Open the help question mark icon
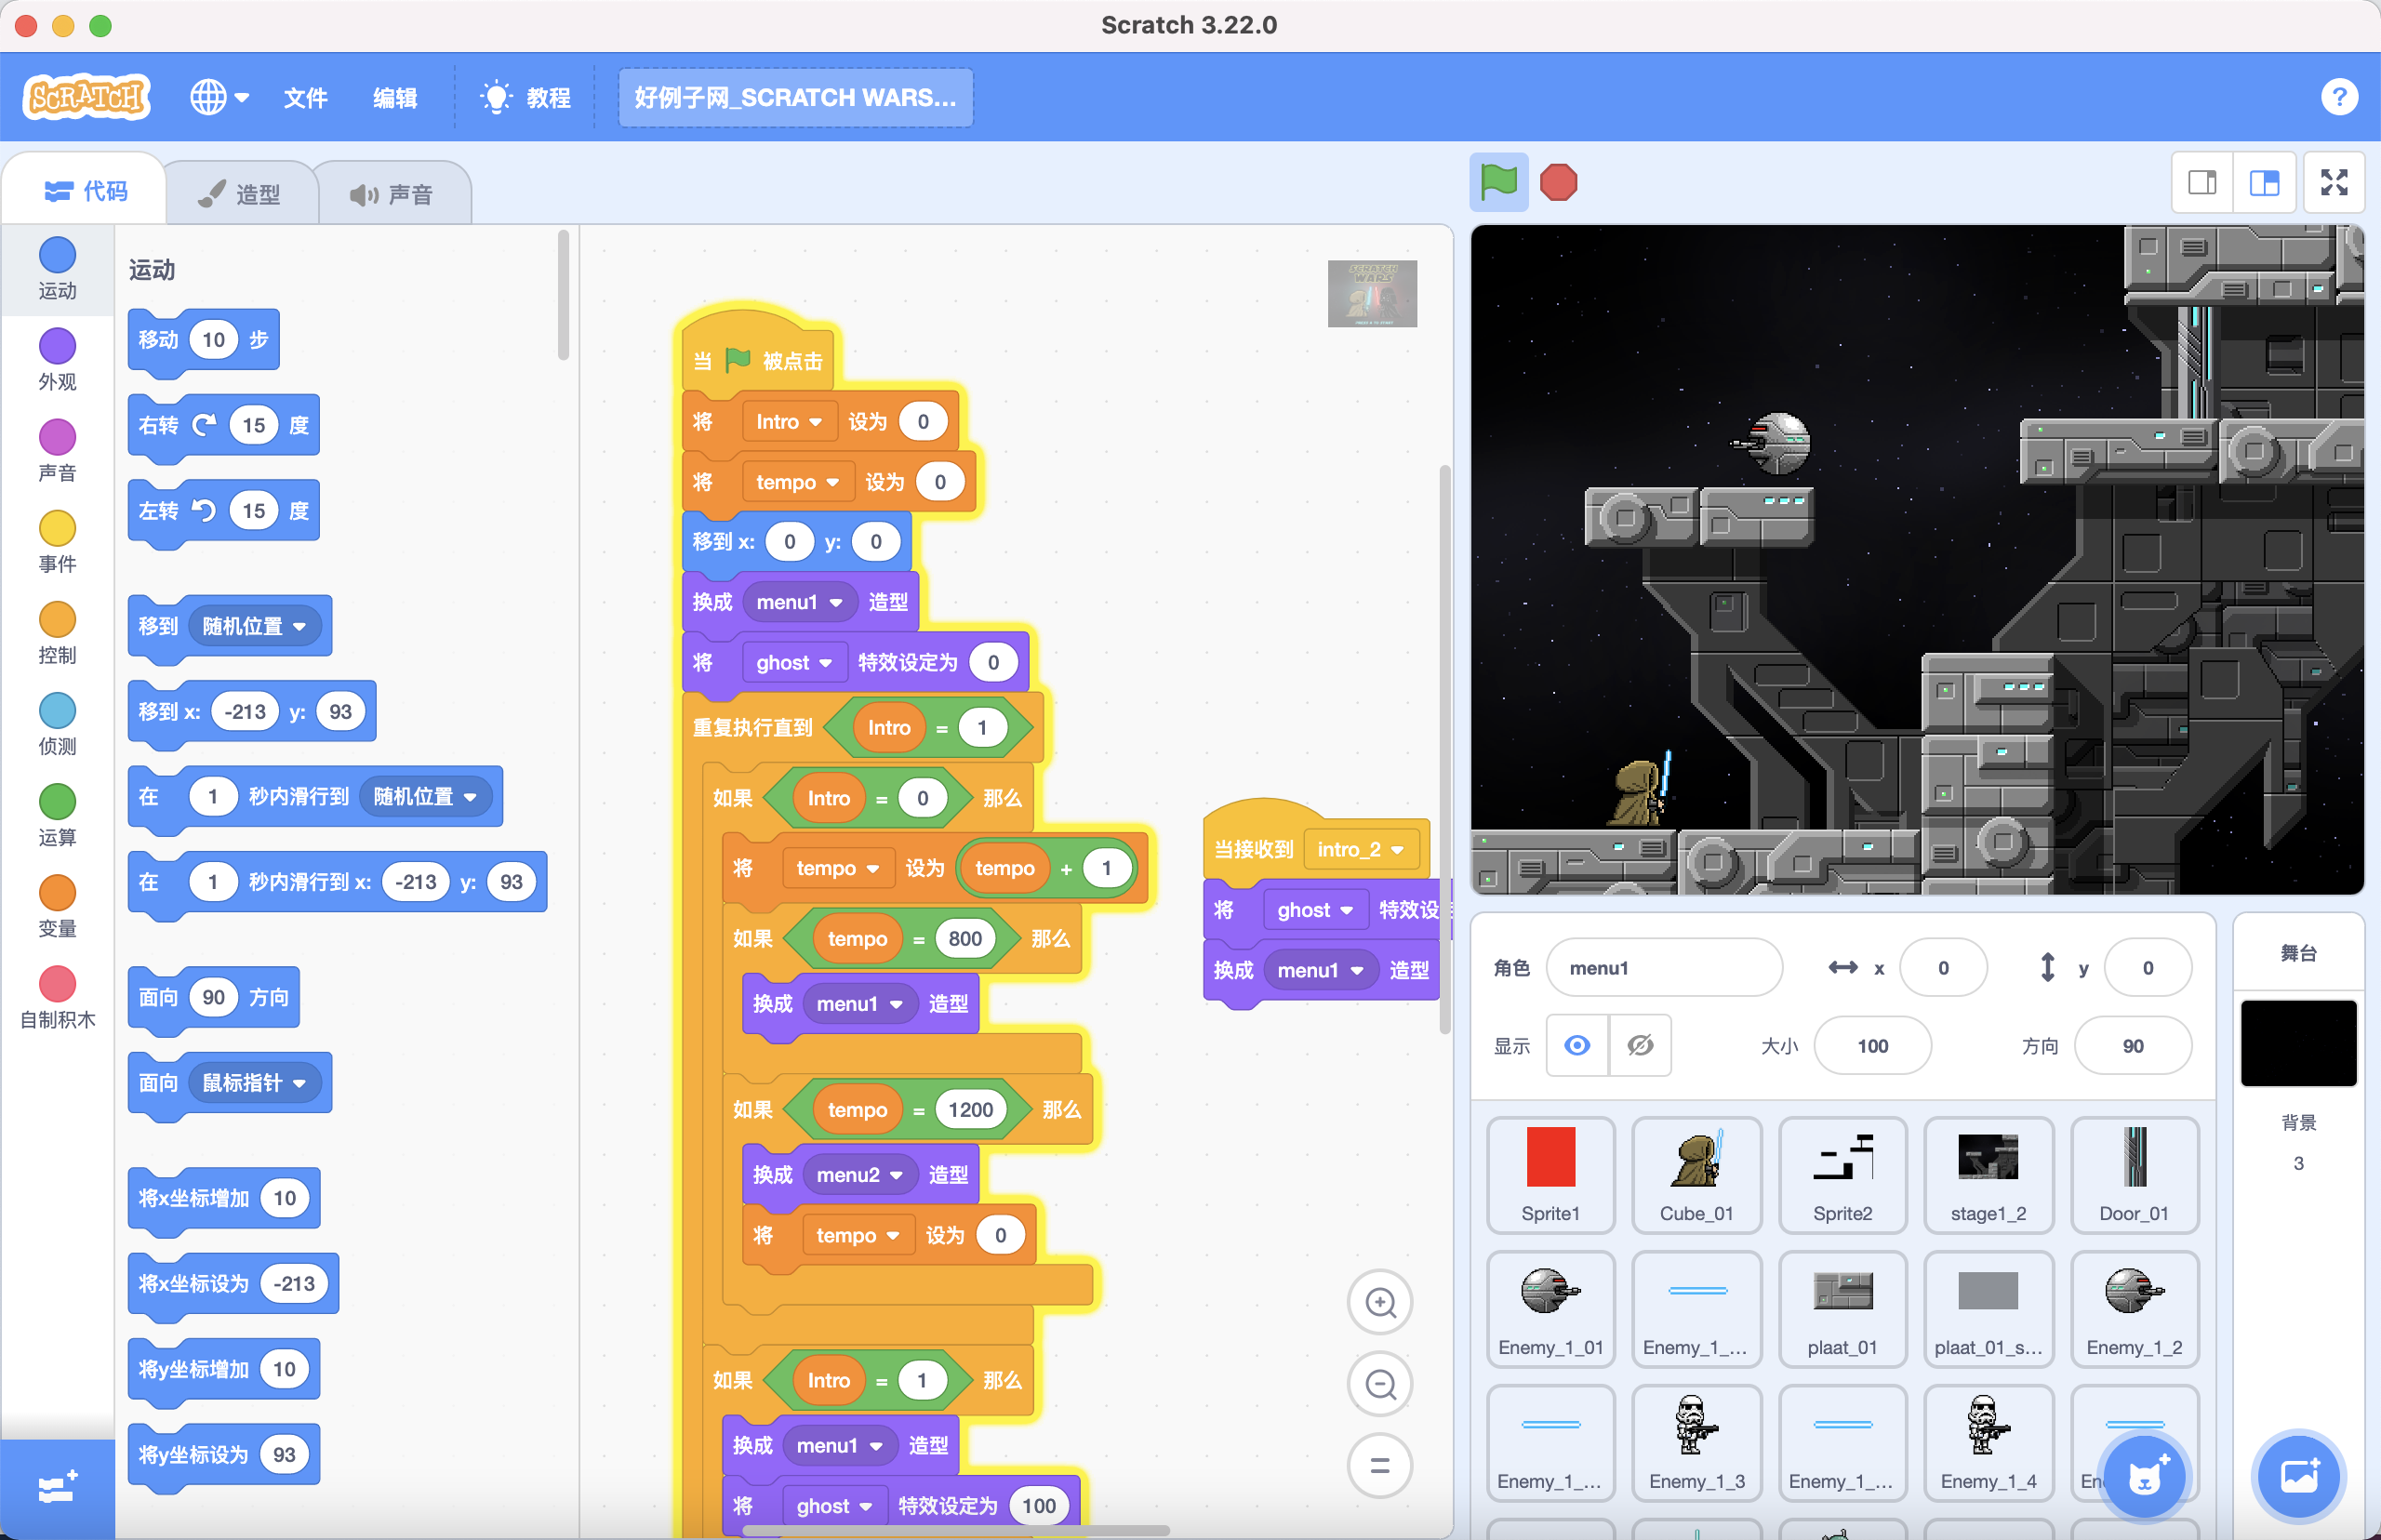This screenshot has width=2381, height=1540. point(2339,97)
